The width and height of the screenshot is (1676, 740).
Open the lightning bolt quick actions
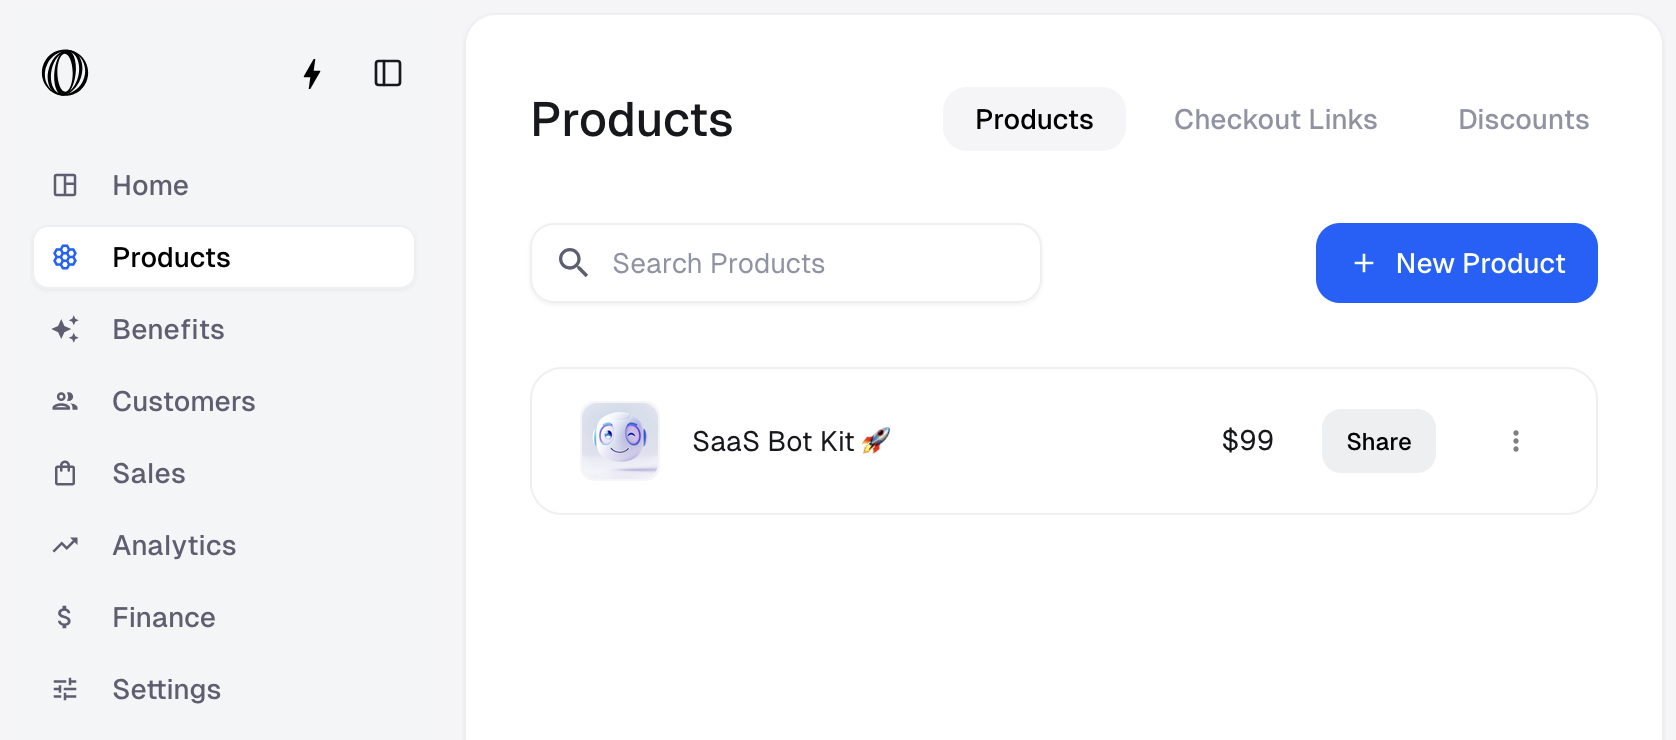pyautogui.click(x=312, y=73)
